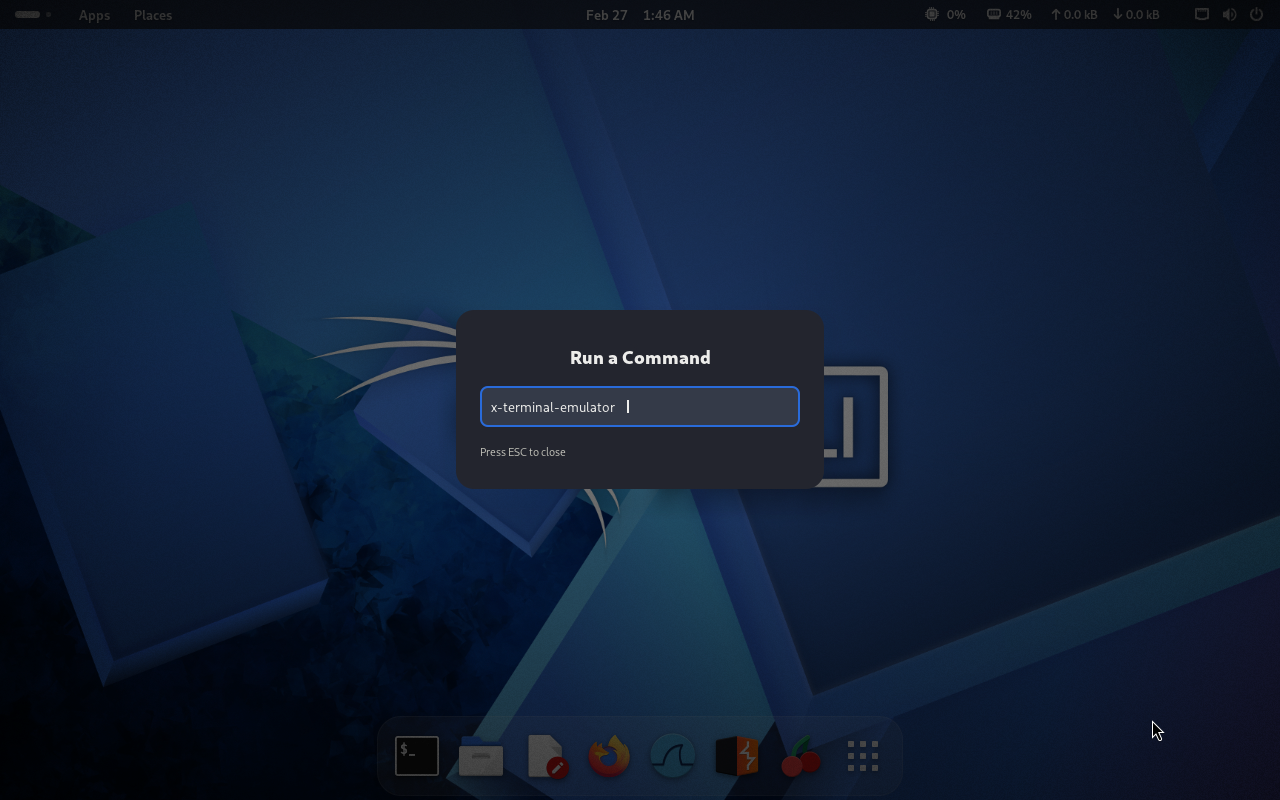The image size is (1280, 800).
Task: Open CherryTree cherries icon
Action: pyautogui.click(x=800, y=756)
